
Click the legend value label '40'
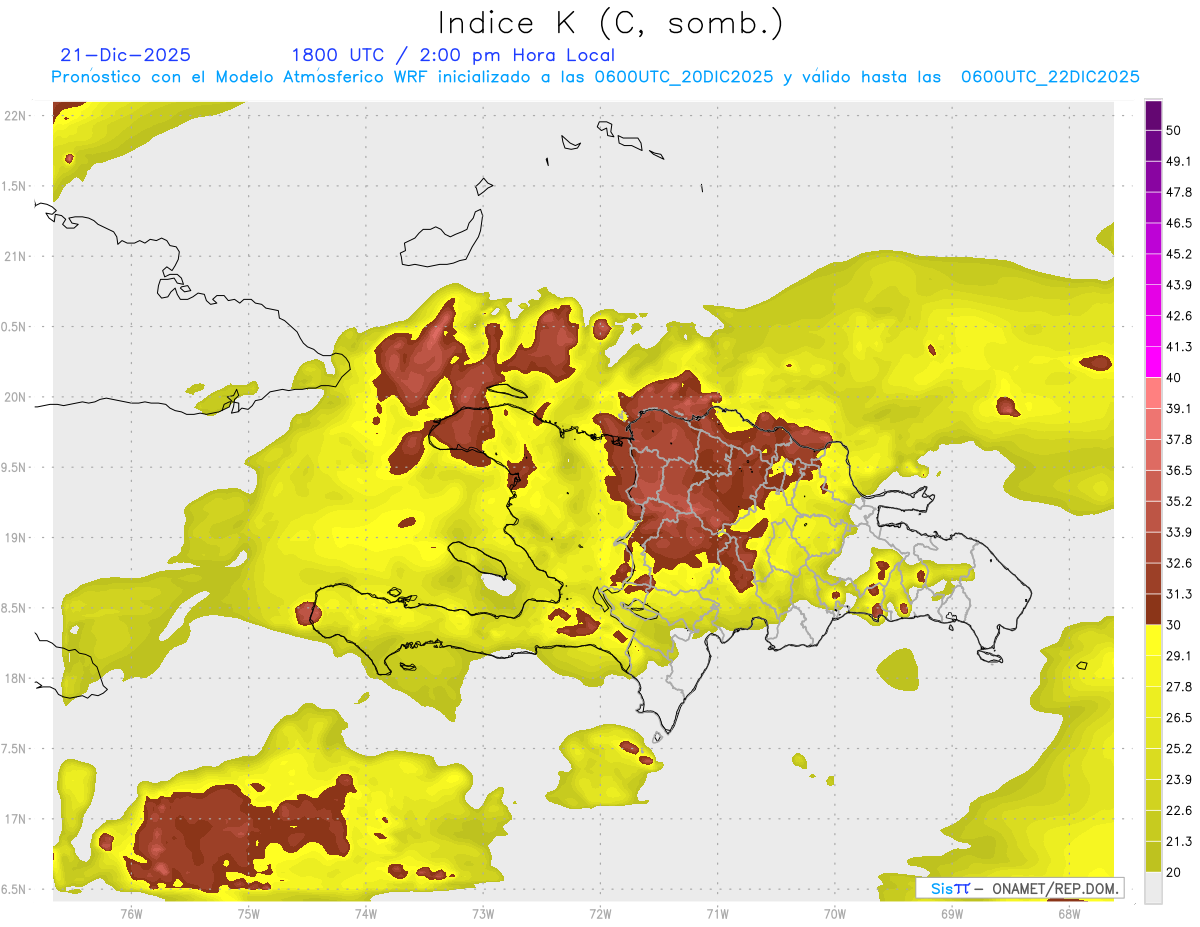(1174, 378)
